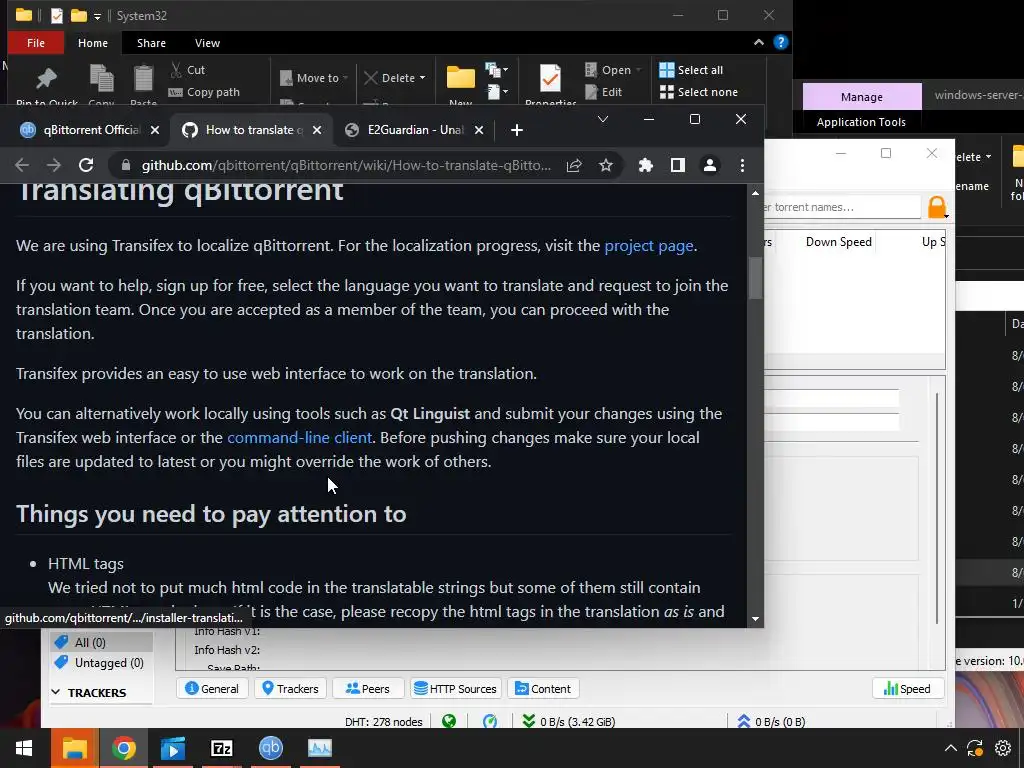This screenshot has width=1024, height=768.
Task: Open the Move to dropdown in Explorer
Action: pyautogui.click(x=314, y=78)
